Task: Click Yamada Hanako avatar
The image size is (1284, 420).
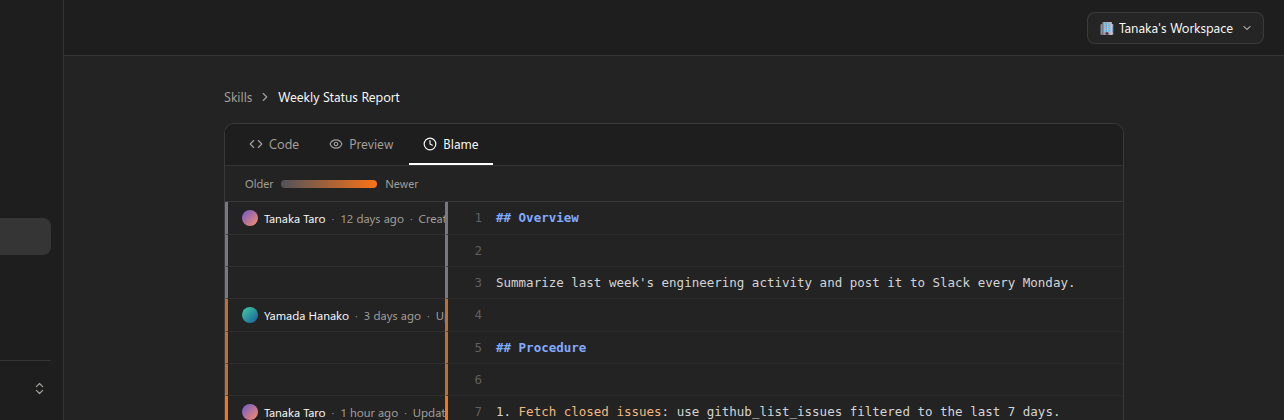Action: pos(250,315)
